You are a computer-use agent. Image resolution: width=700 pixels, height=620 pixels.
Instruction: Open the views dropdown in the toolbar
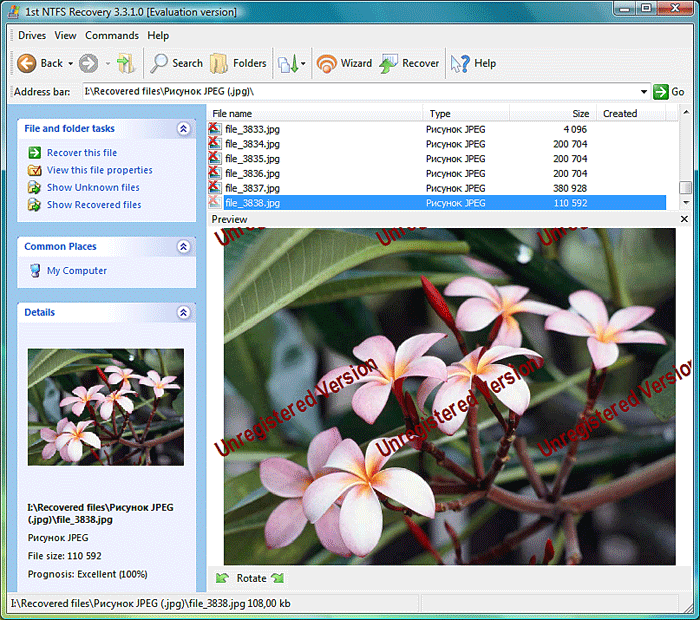click(x=303, y=64)
